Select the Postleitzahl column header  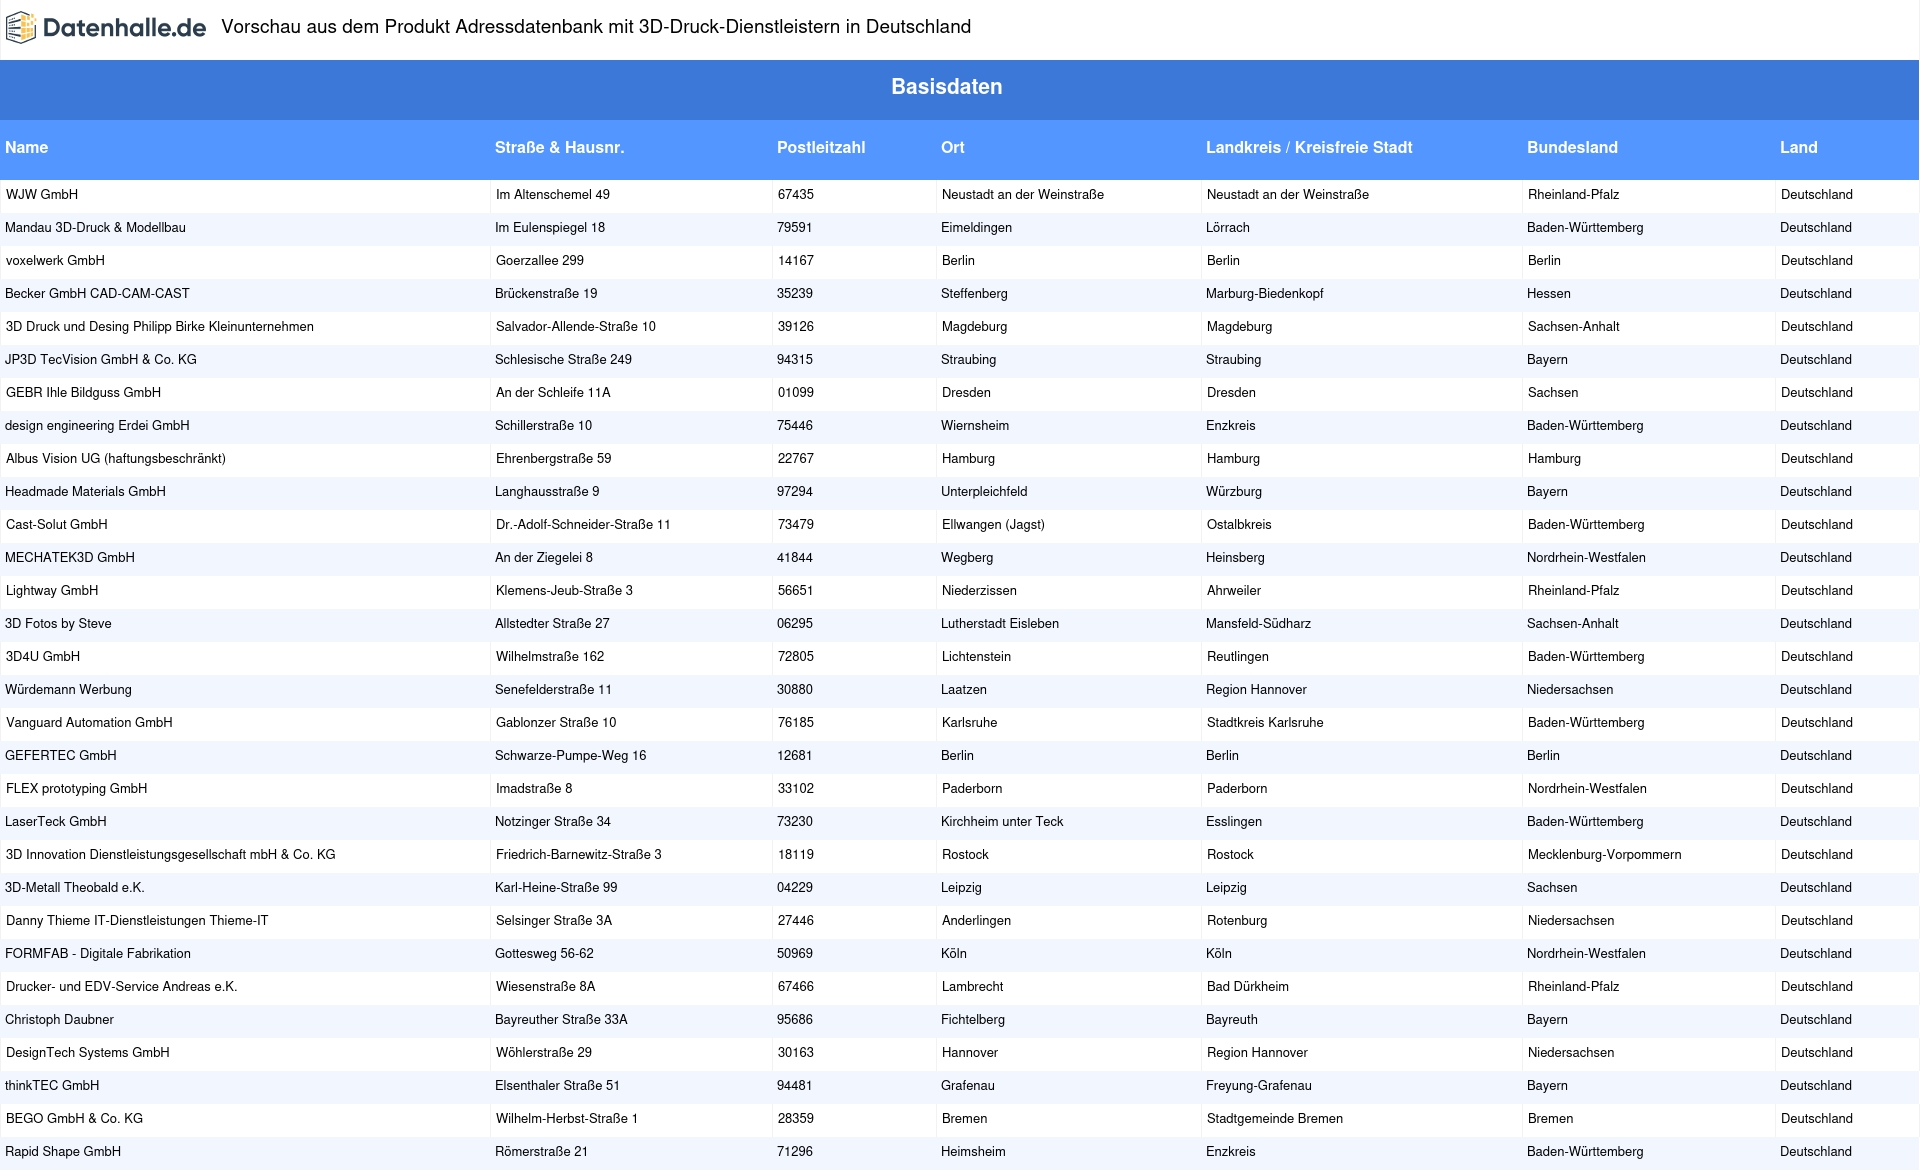tap(821, 147)
